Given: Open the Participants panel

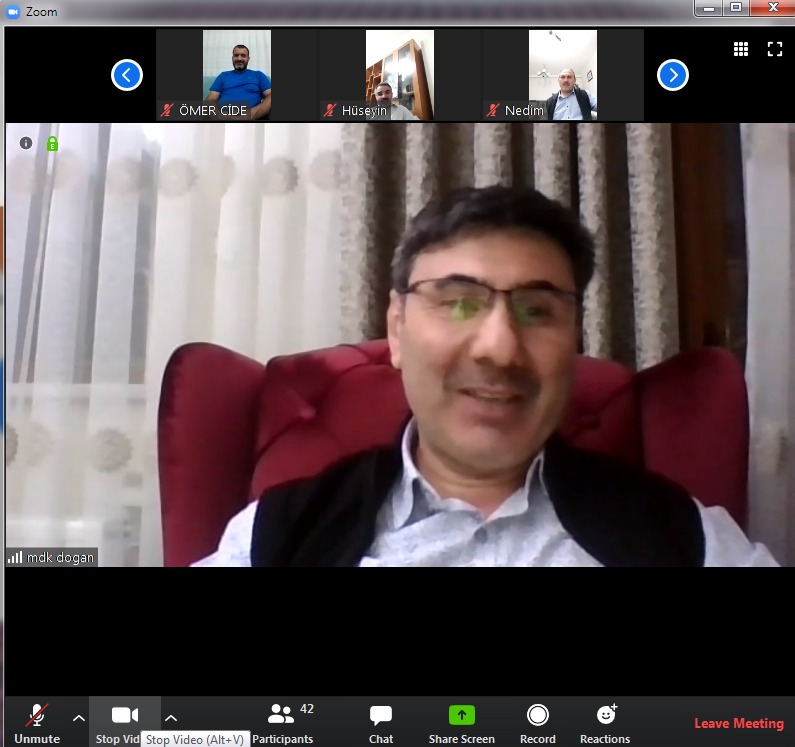Looking at the screenshot, I should 283,722.
